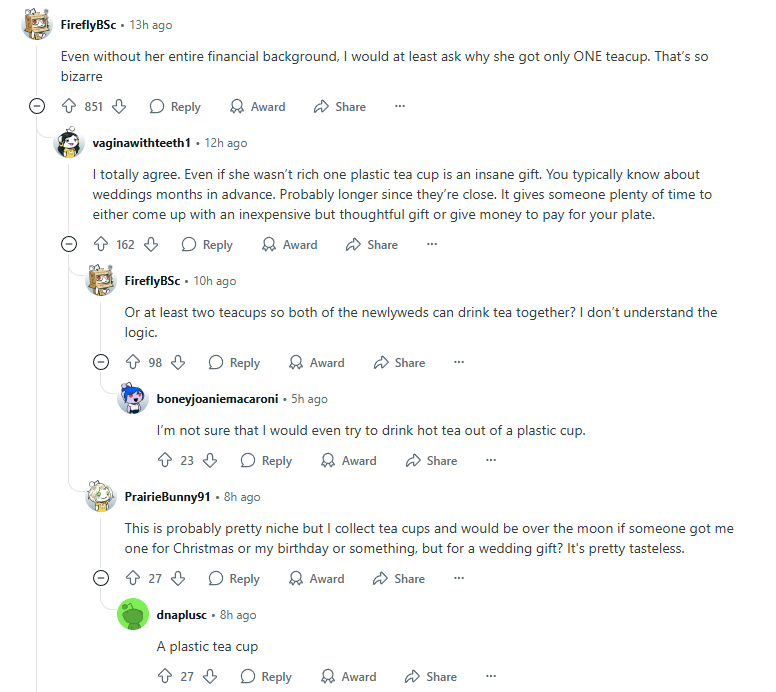Viewport: 776px width, 692px height.
Task: Upvote vaginawithteeth1's comment with 162 votes
Action: tap(101, 244)
